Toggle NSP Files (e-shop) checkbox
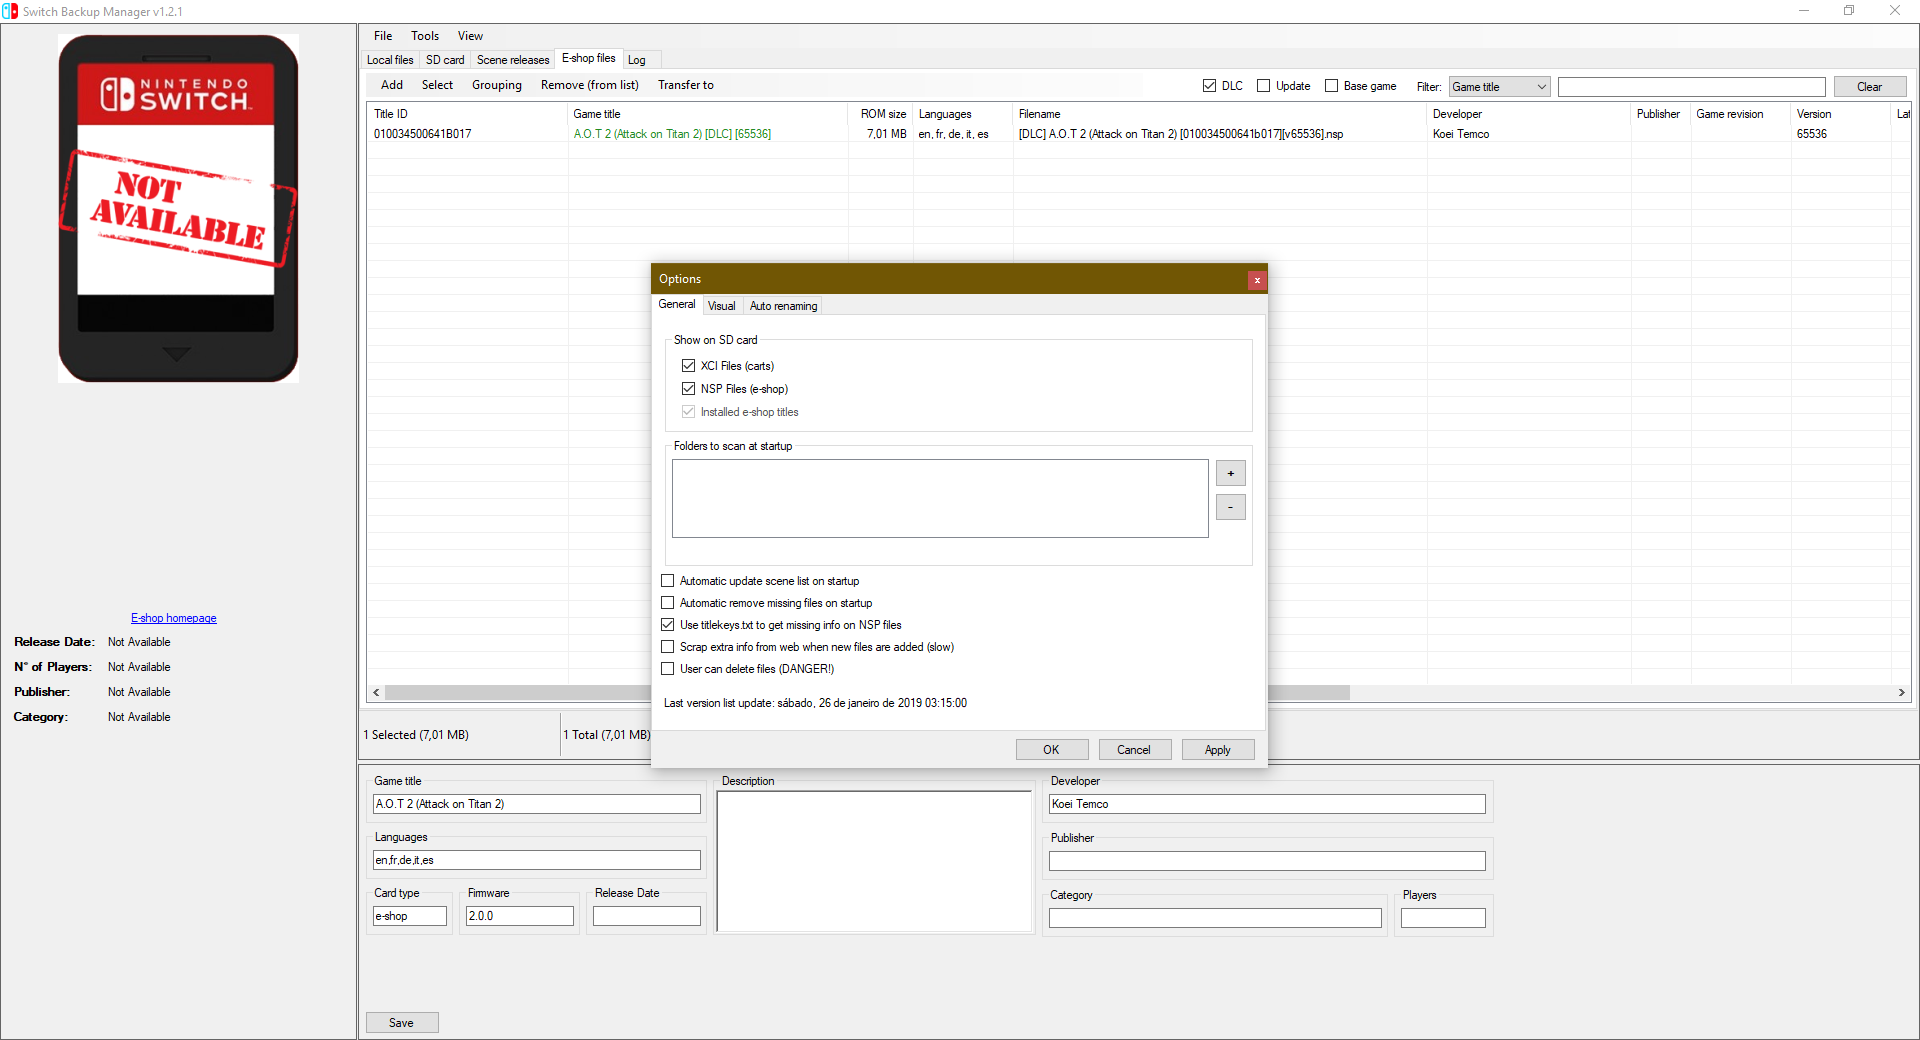The height and width of the screenshot is (1040, 1920). [x=688, y=389]
